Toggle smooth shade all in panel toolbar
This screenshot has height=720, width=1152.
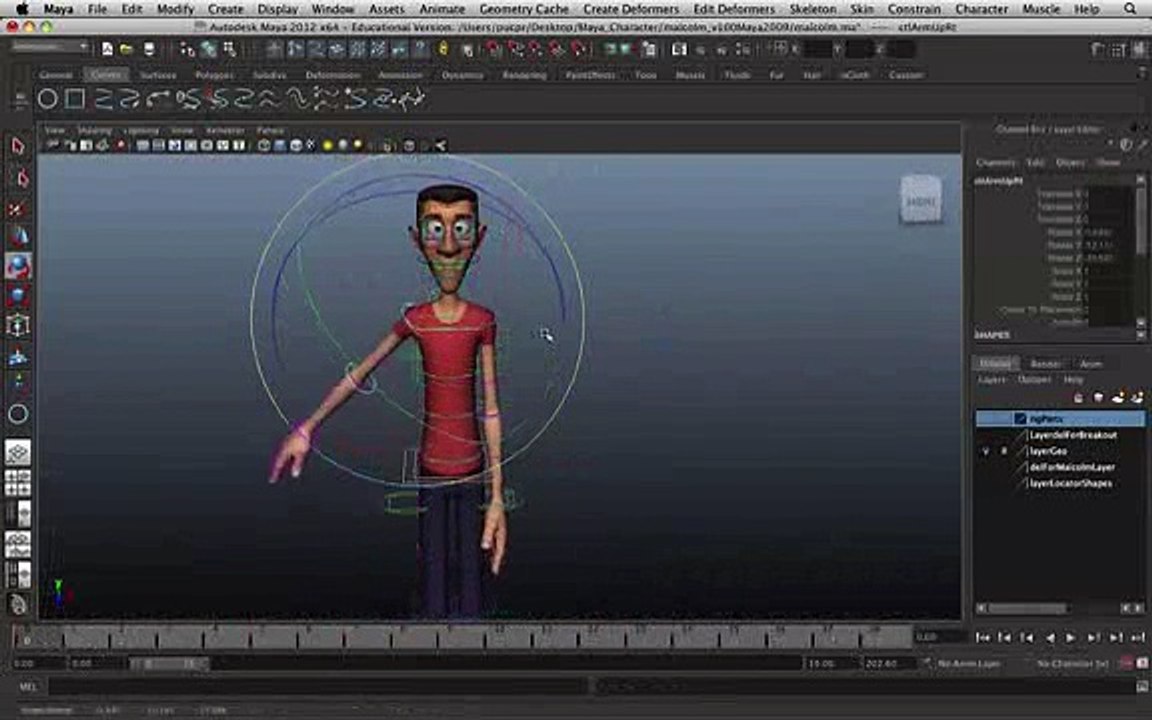coord(280,145)
